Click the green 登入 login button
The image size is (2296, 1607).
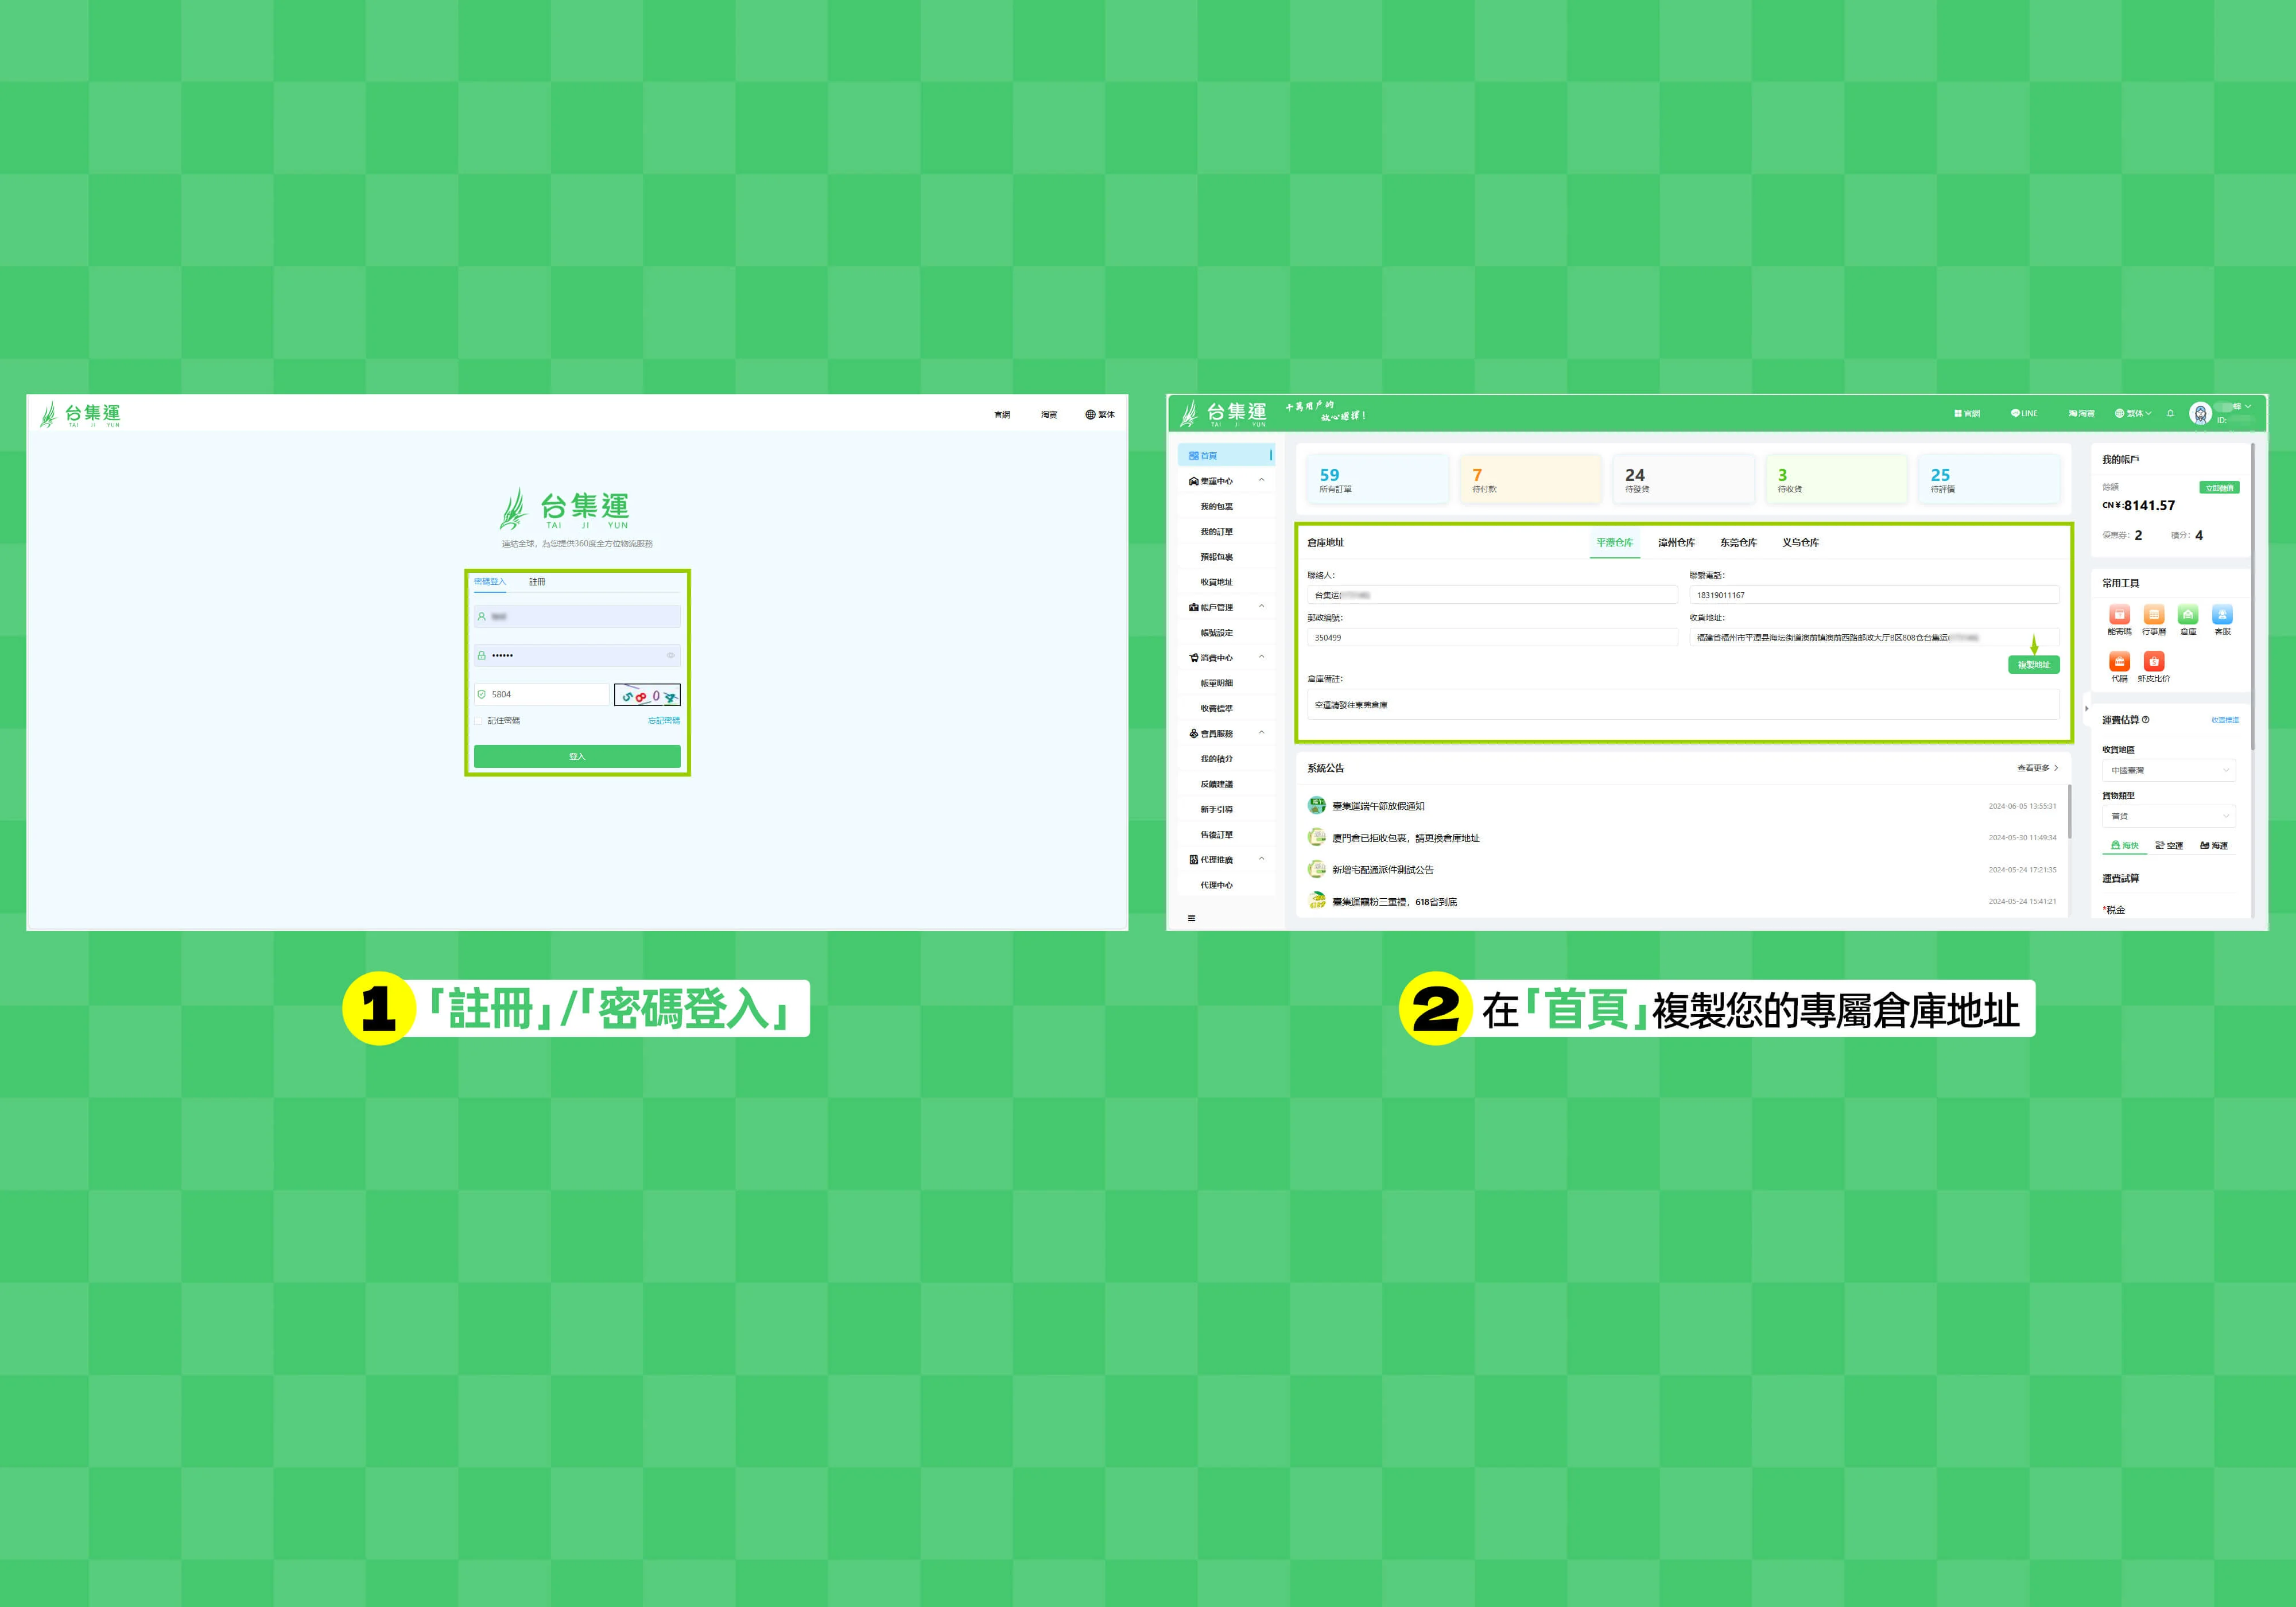pyautogui.click(x=577, y=757)
